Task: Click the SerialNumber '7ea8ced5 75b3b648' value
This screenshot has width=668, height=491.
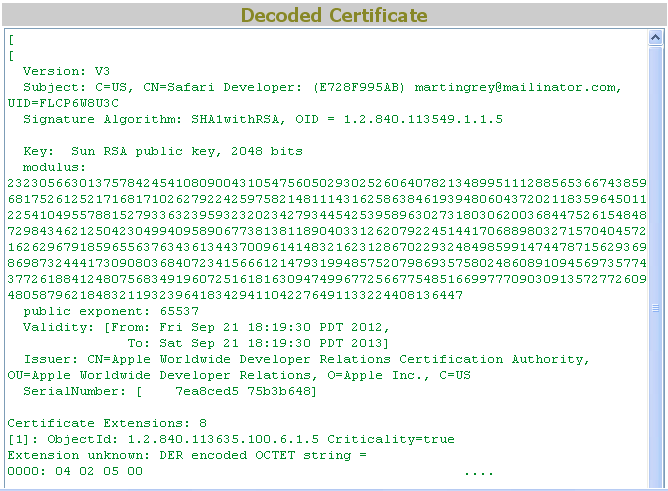Action: pyautogui.click(x=245, y=391)
